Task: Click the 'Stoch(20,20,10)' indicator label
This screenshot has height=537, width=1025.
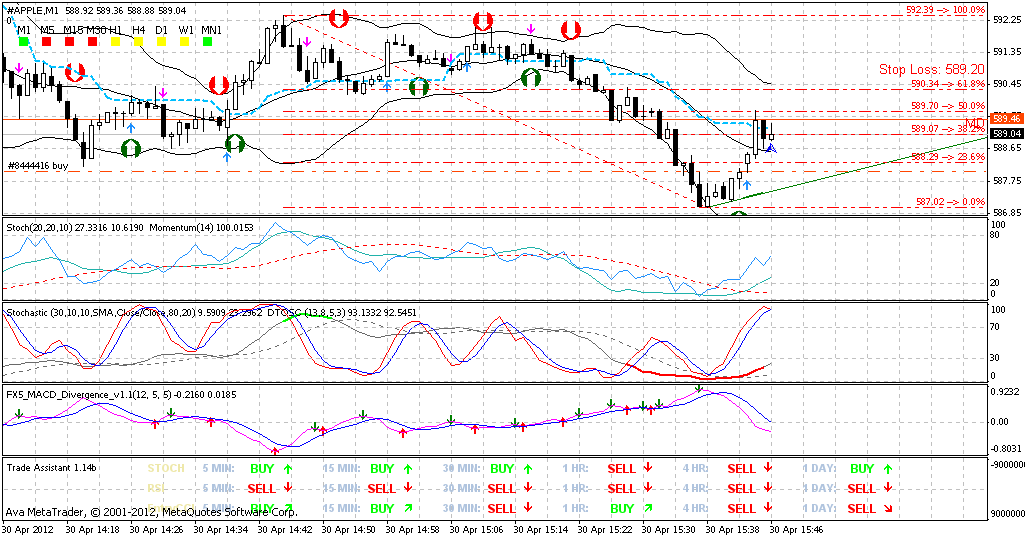Action: coord(37,228)
